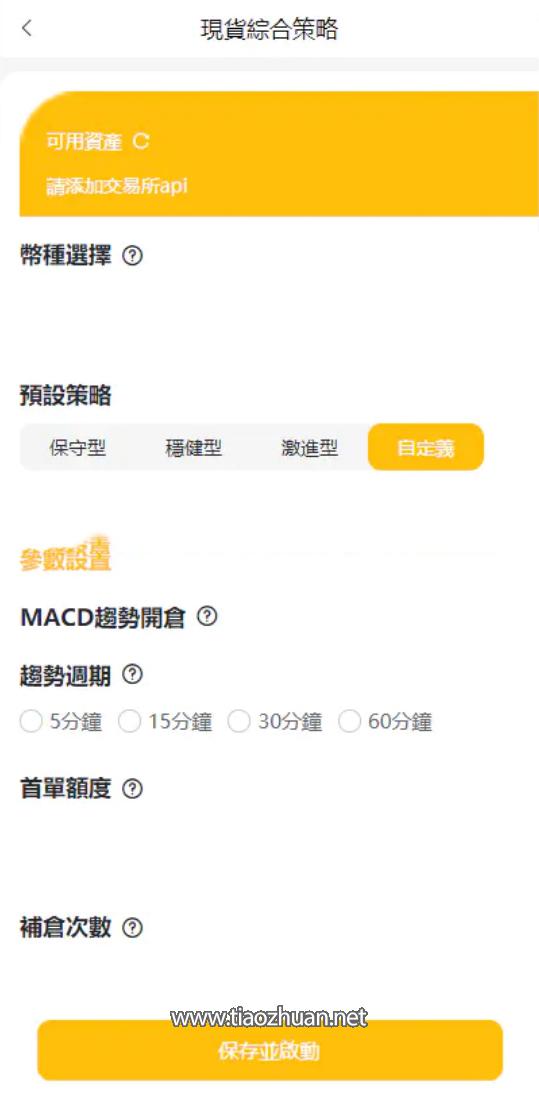
Task: Select the 5分鐘 trend period
Action: 61,721
